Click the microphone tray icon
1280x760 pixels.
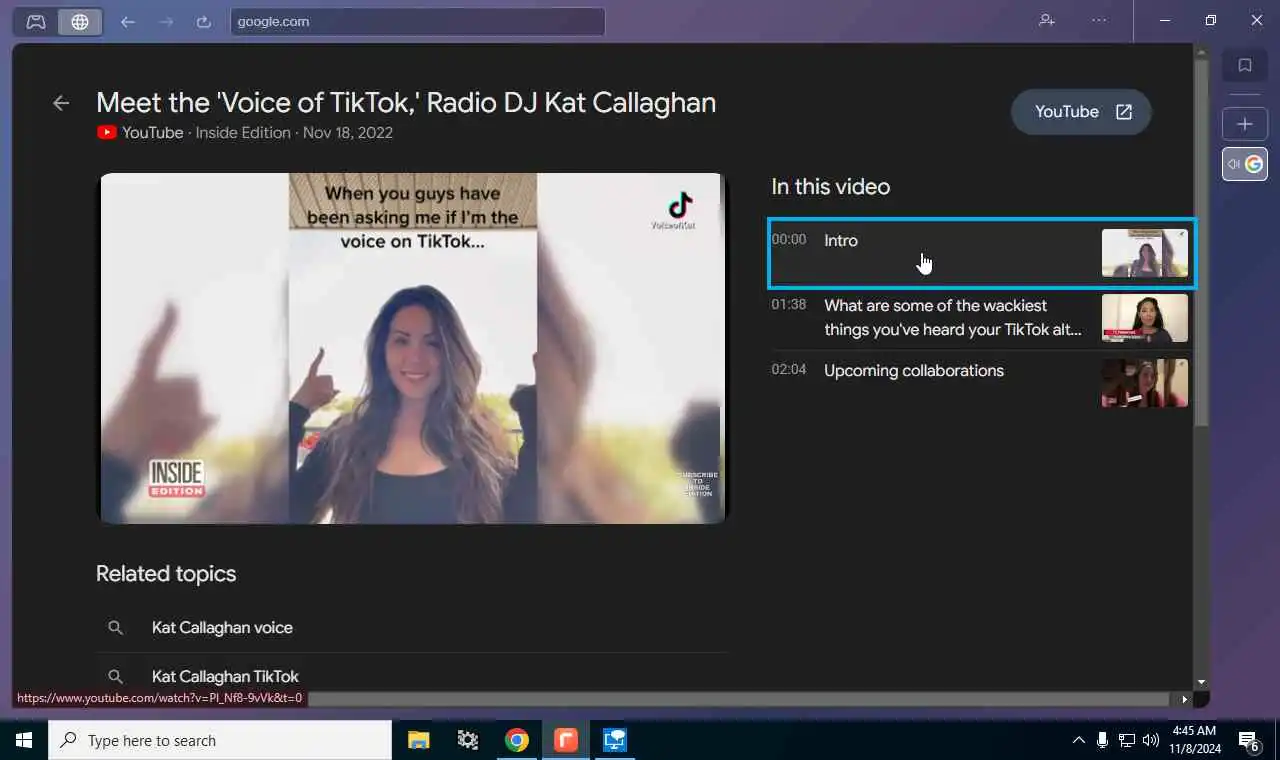[x=1102, y=740]
